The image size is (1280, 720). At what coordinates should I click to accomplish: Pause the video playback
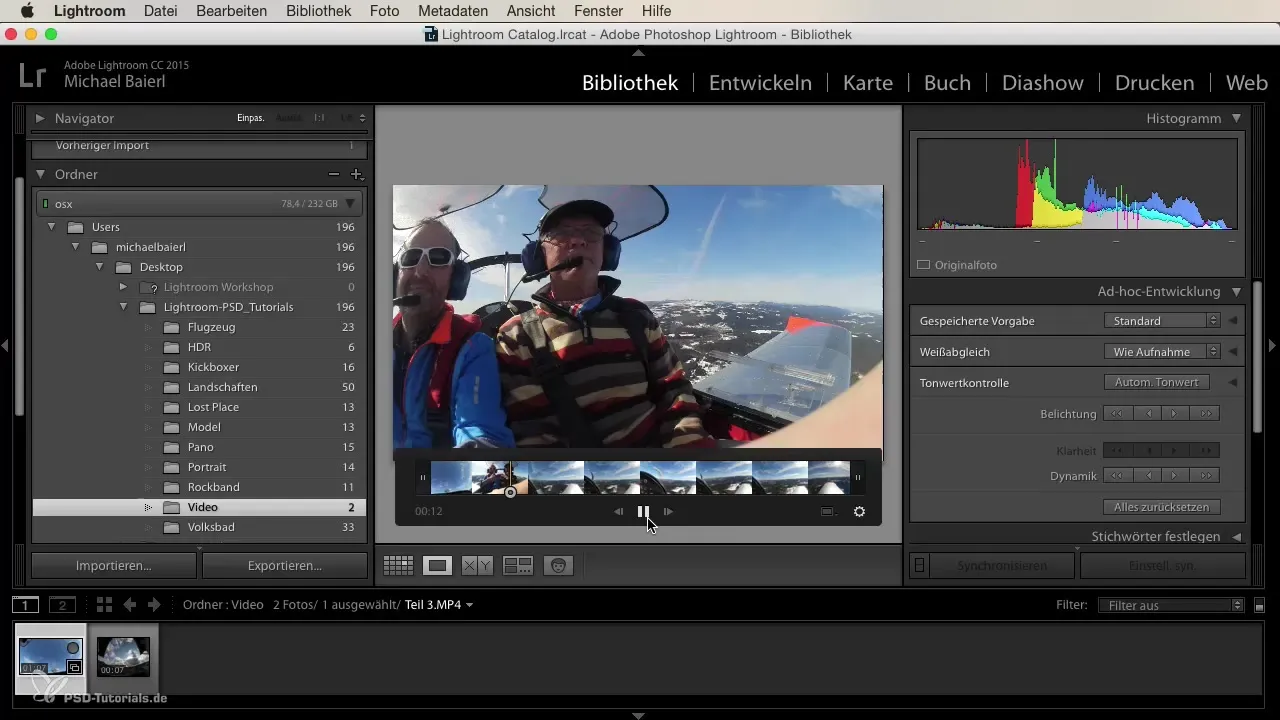point(643,511)
